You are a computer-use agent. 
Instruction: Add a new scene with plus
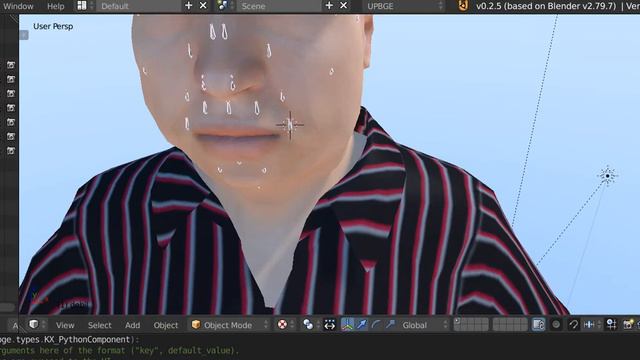point(329,6)
